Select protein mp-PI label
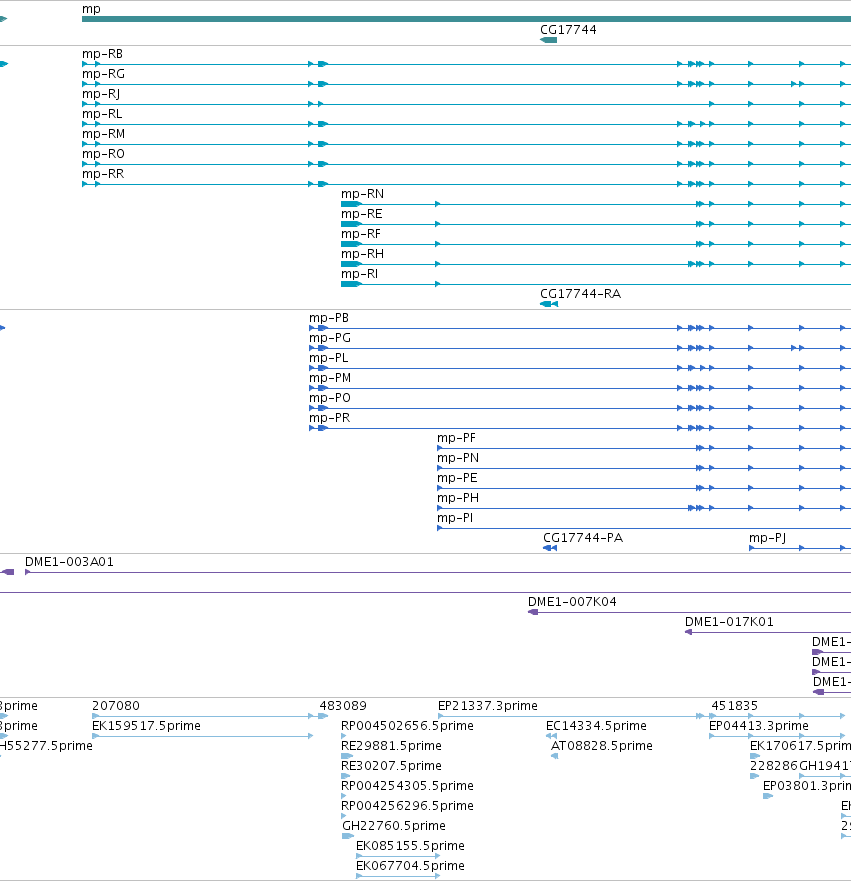 455,518
